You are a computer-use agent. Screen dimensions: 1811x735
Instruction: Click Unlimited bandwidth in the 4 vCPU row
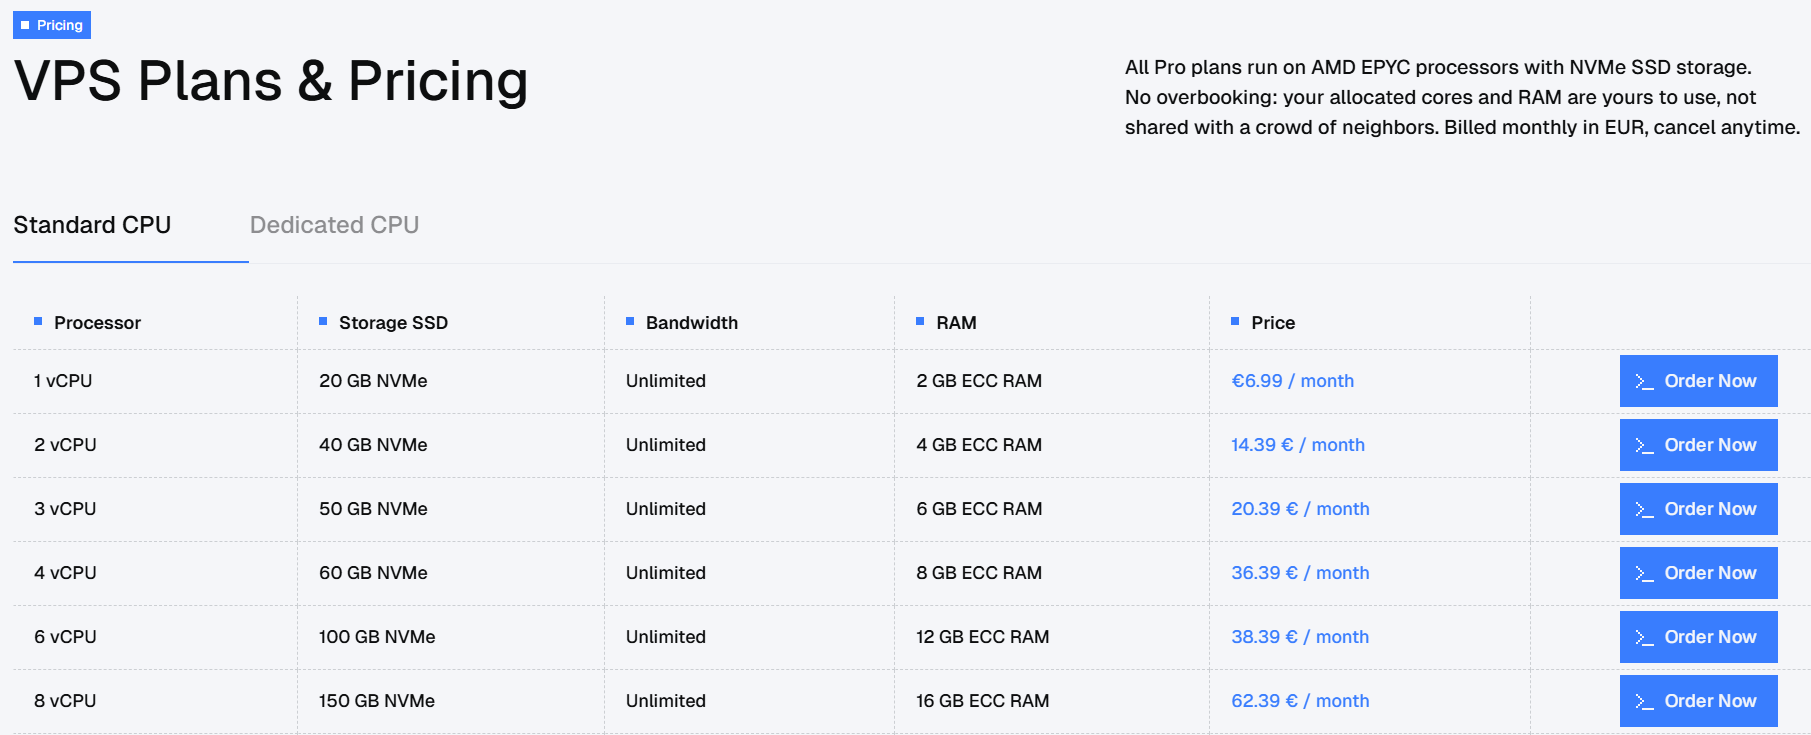666,573
